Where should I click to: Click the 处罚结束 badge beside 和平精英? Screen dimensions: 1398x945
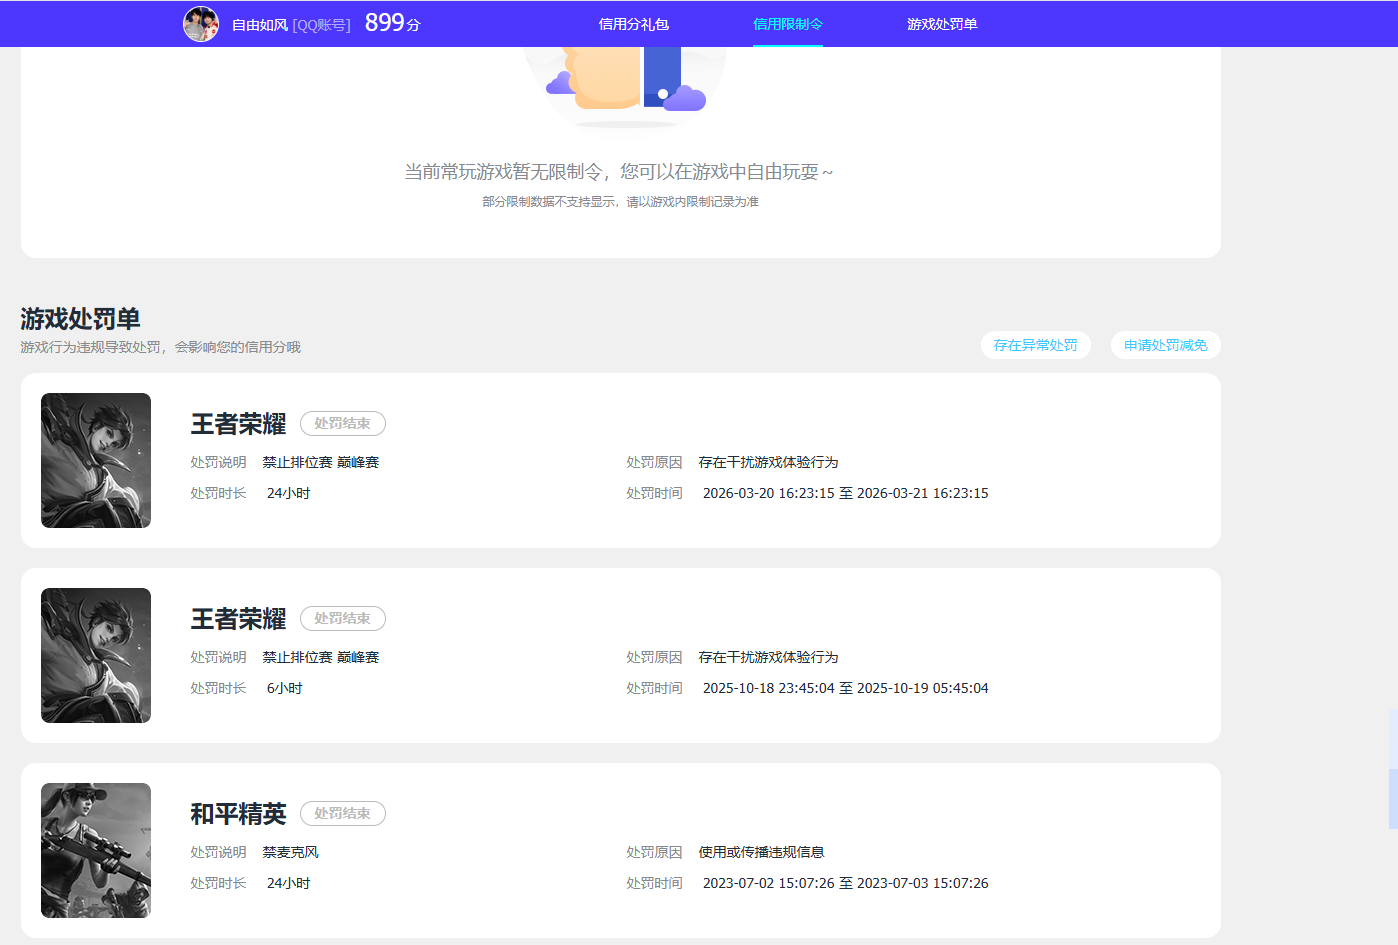[x=343, y=814]
